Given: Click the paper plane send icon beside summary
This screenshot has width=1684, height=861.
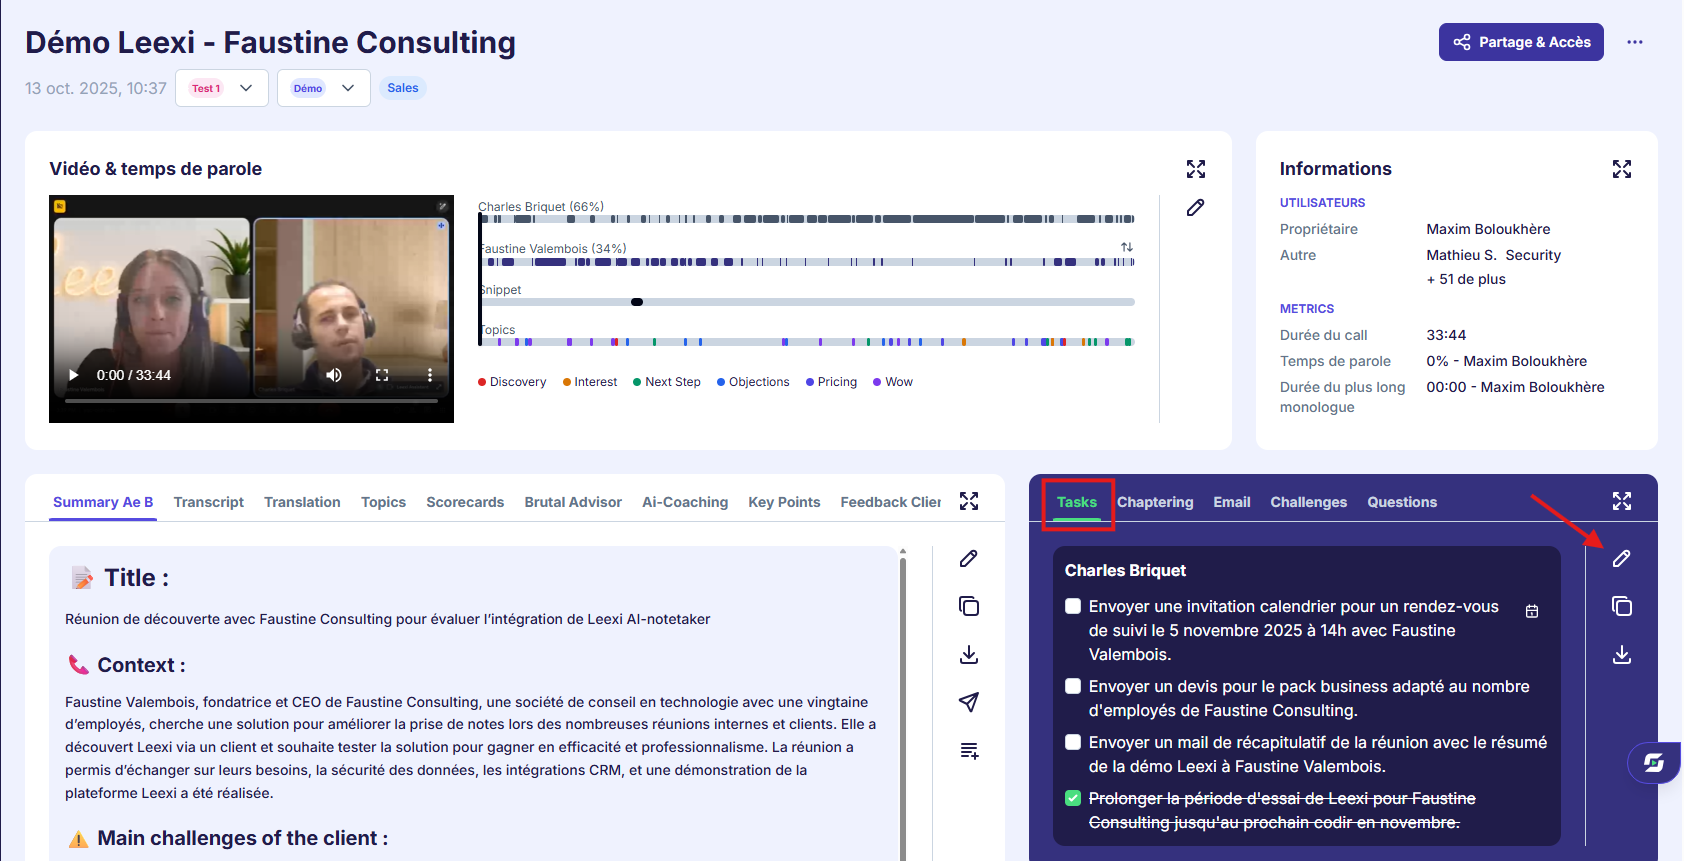Looking at the screenshot, I should 968,702.
